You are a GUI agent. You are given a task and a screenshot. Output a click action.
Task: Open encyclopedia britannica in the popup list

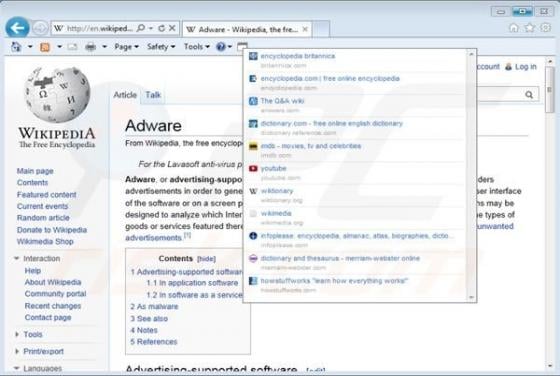click(x=298, y=56)
